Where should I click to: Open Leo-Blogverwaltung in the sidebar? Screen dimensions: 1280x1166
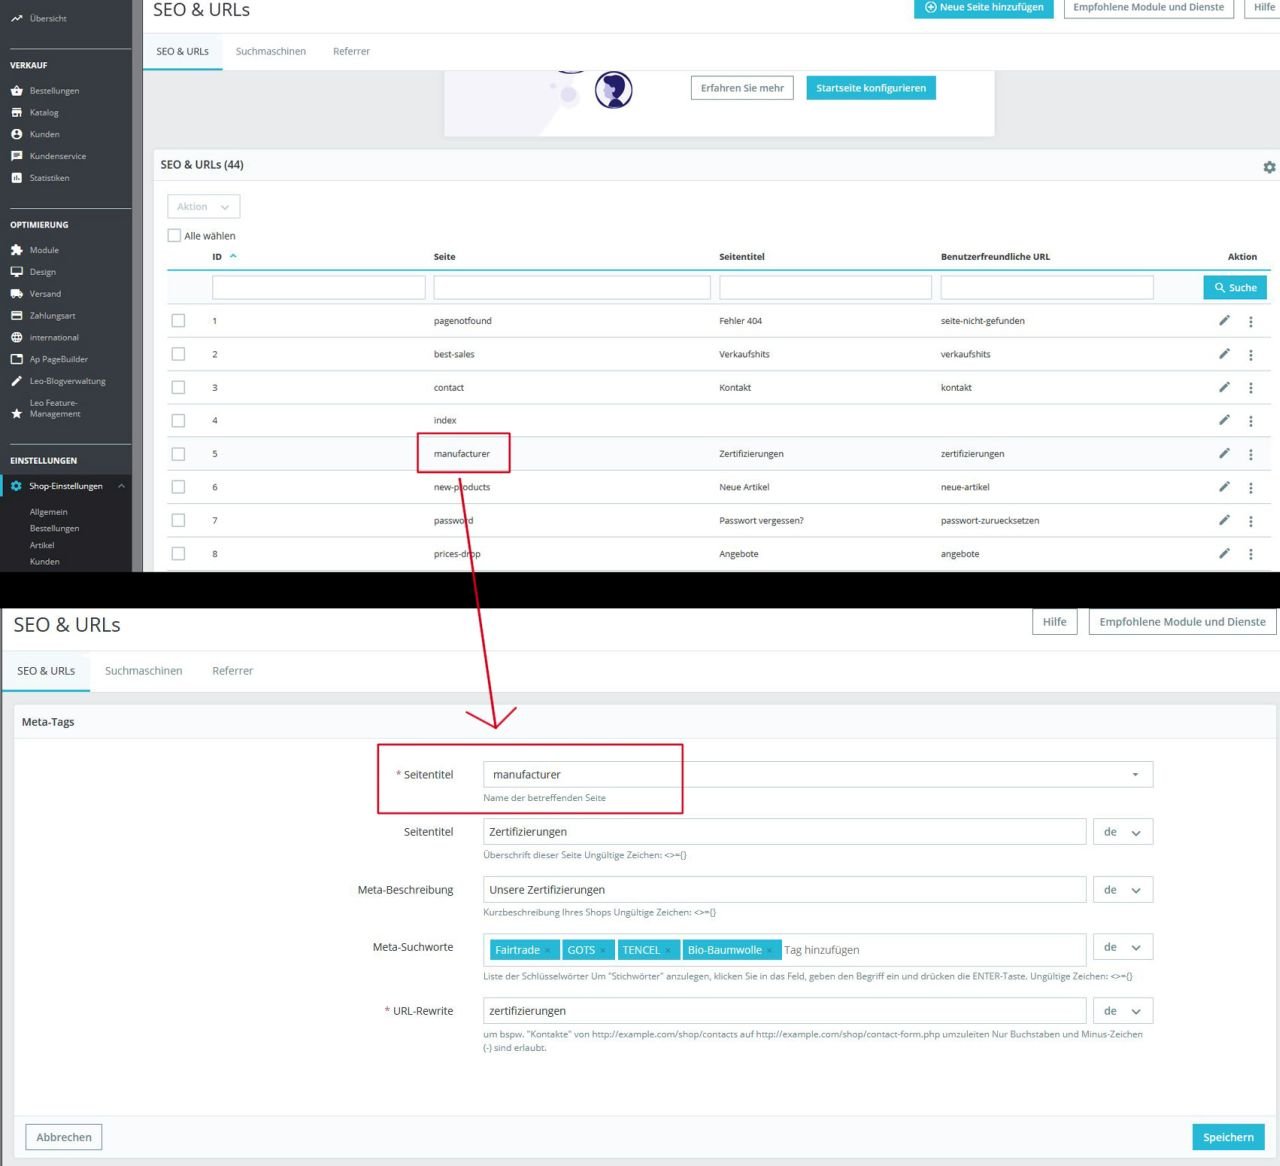[x=67, y=381]
